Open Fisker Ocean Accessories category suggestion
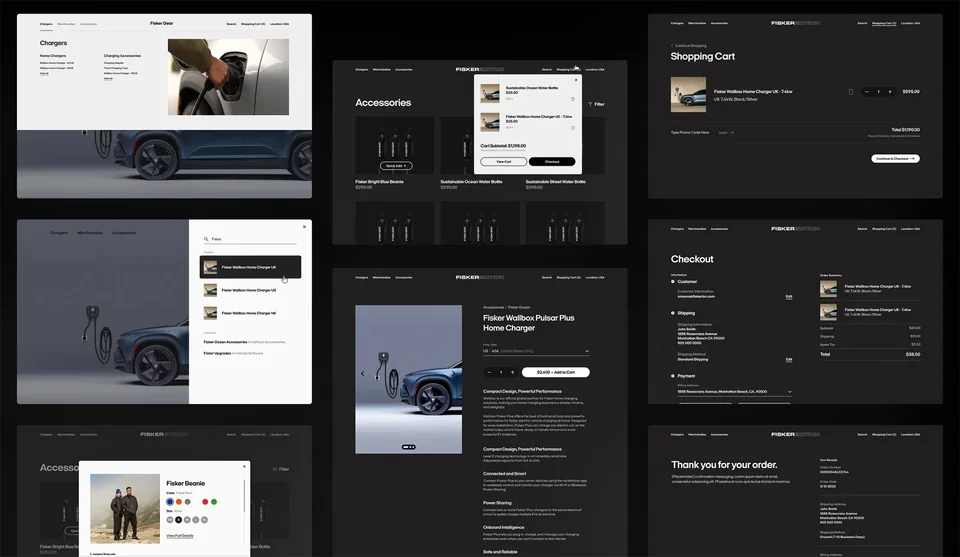960x557 pixels. 244,342
